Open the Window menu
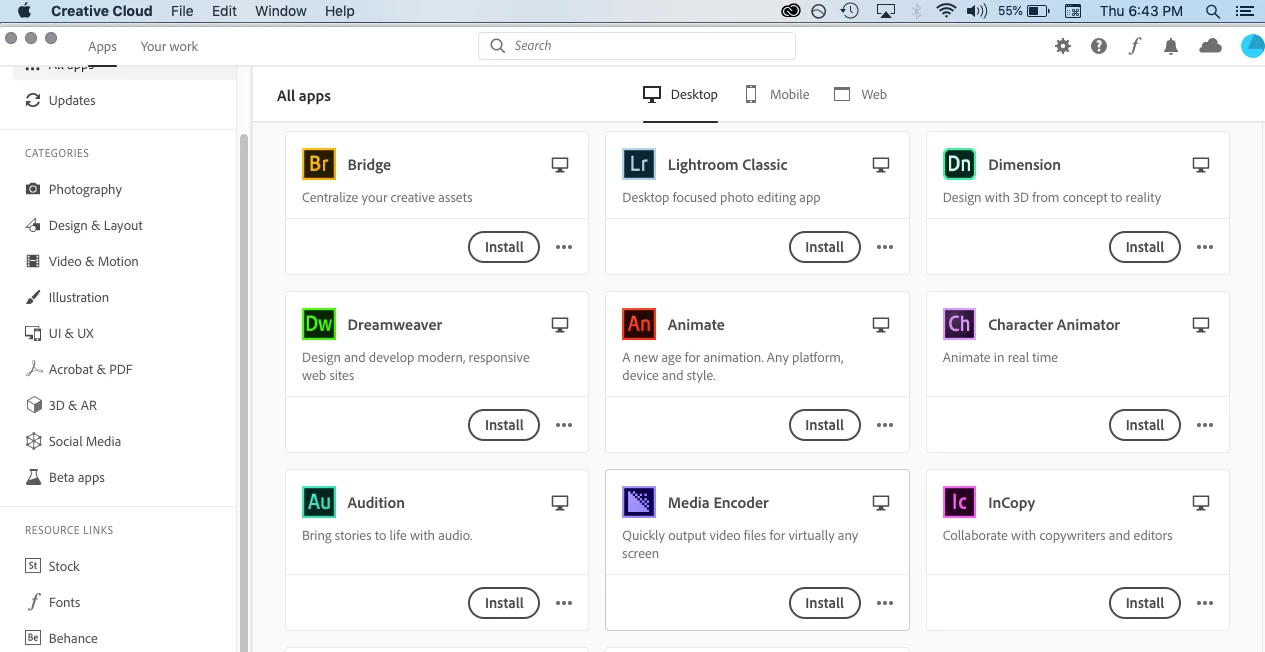The width and height of the screenshot is (1265, 652). [x=281, y=11]
